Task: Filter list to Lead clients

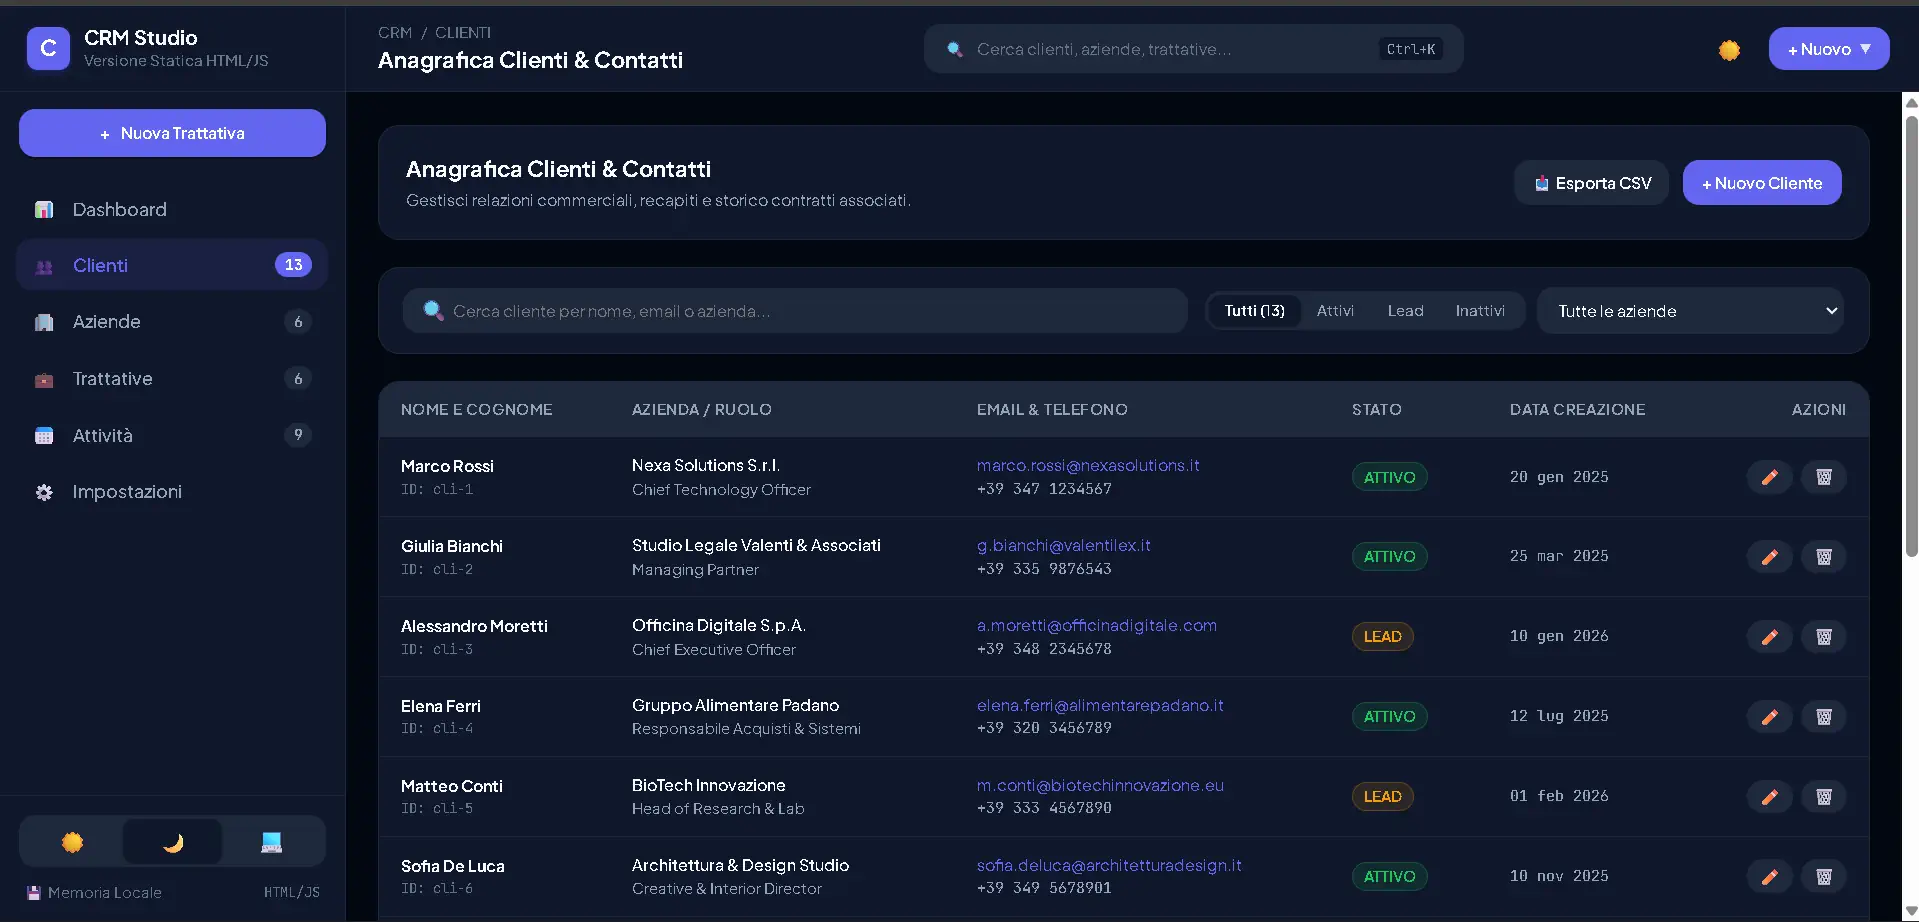Action: (1405, 311)
